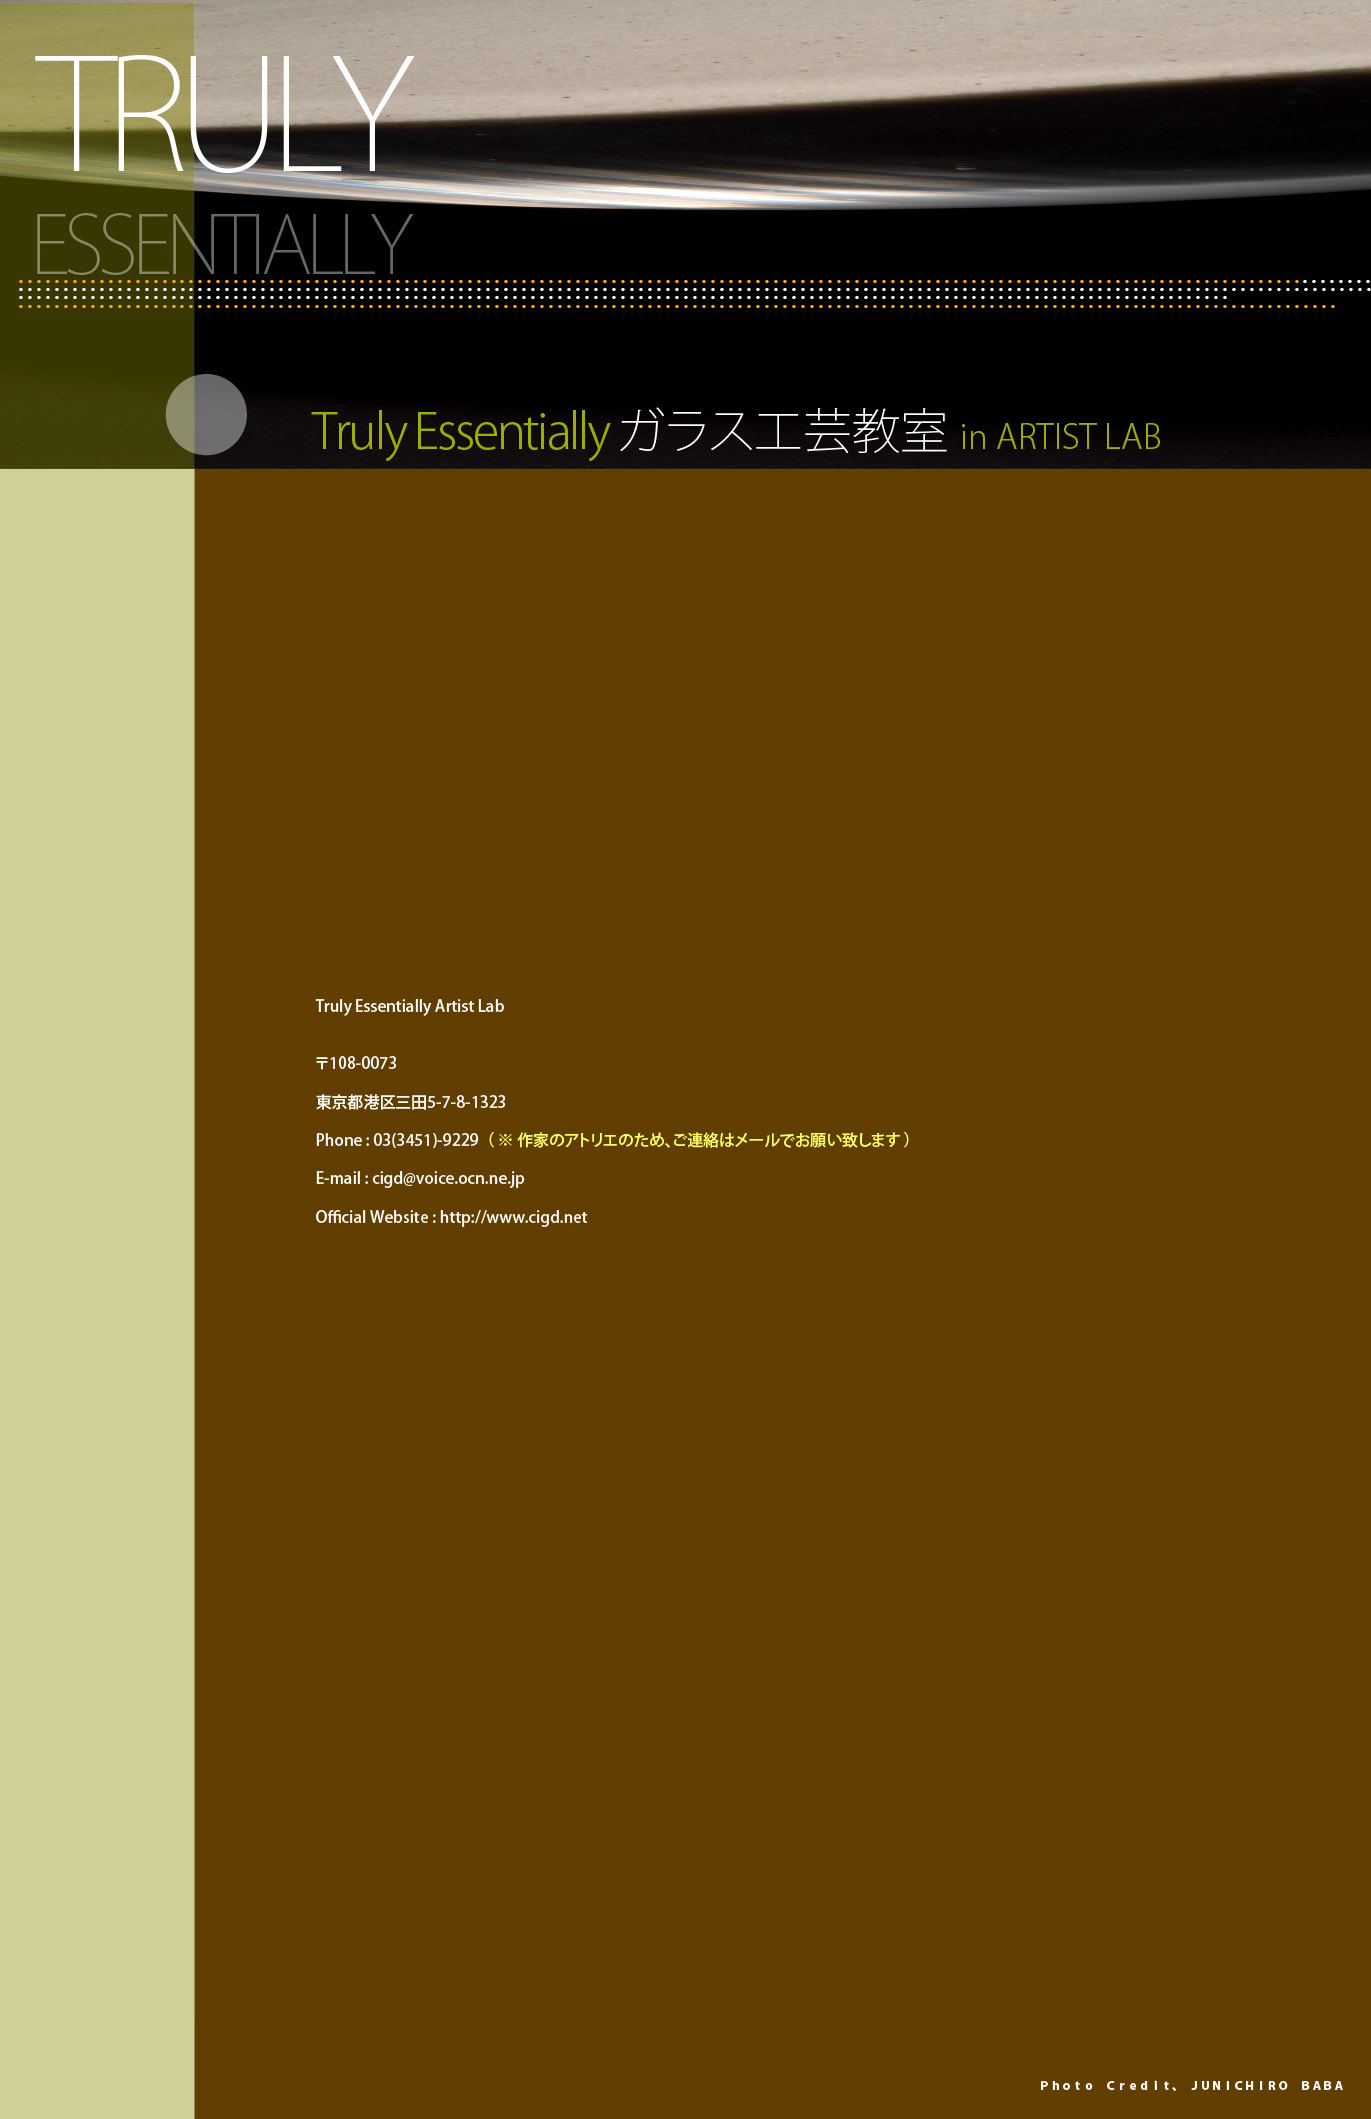This screenshot has width=1371, height=2119.
Task: Click the orange dotted segment at divider's end
Action: point(1284,306)
